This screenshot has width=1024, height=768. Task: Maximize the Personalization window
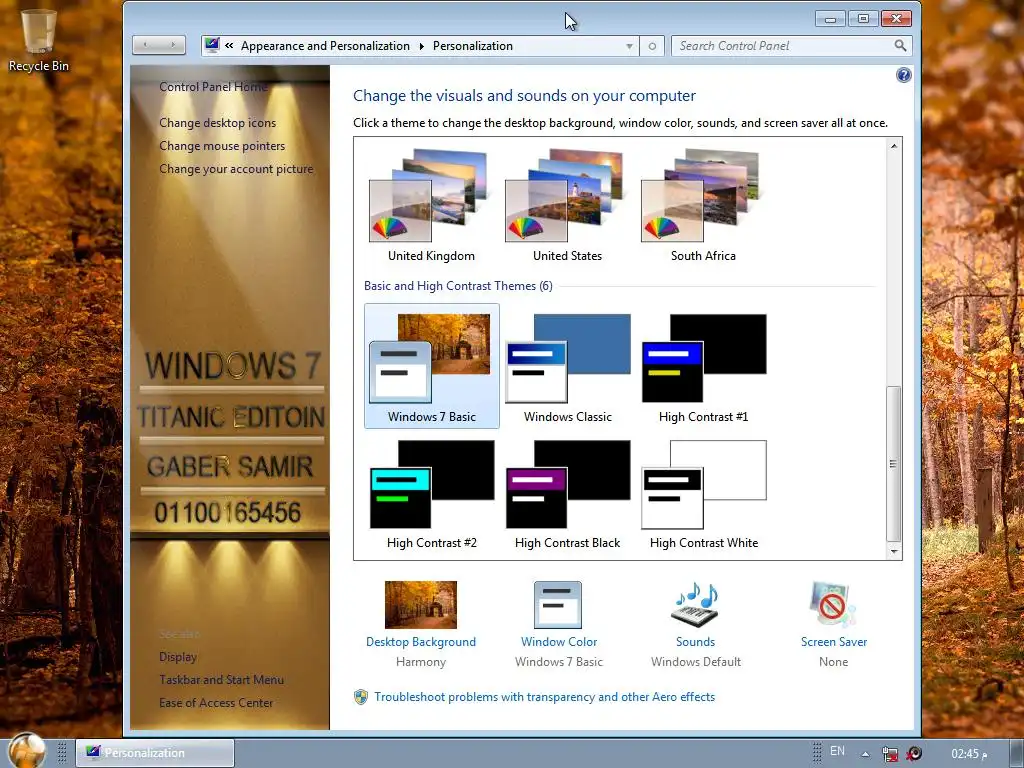point(863,19)
